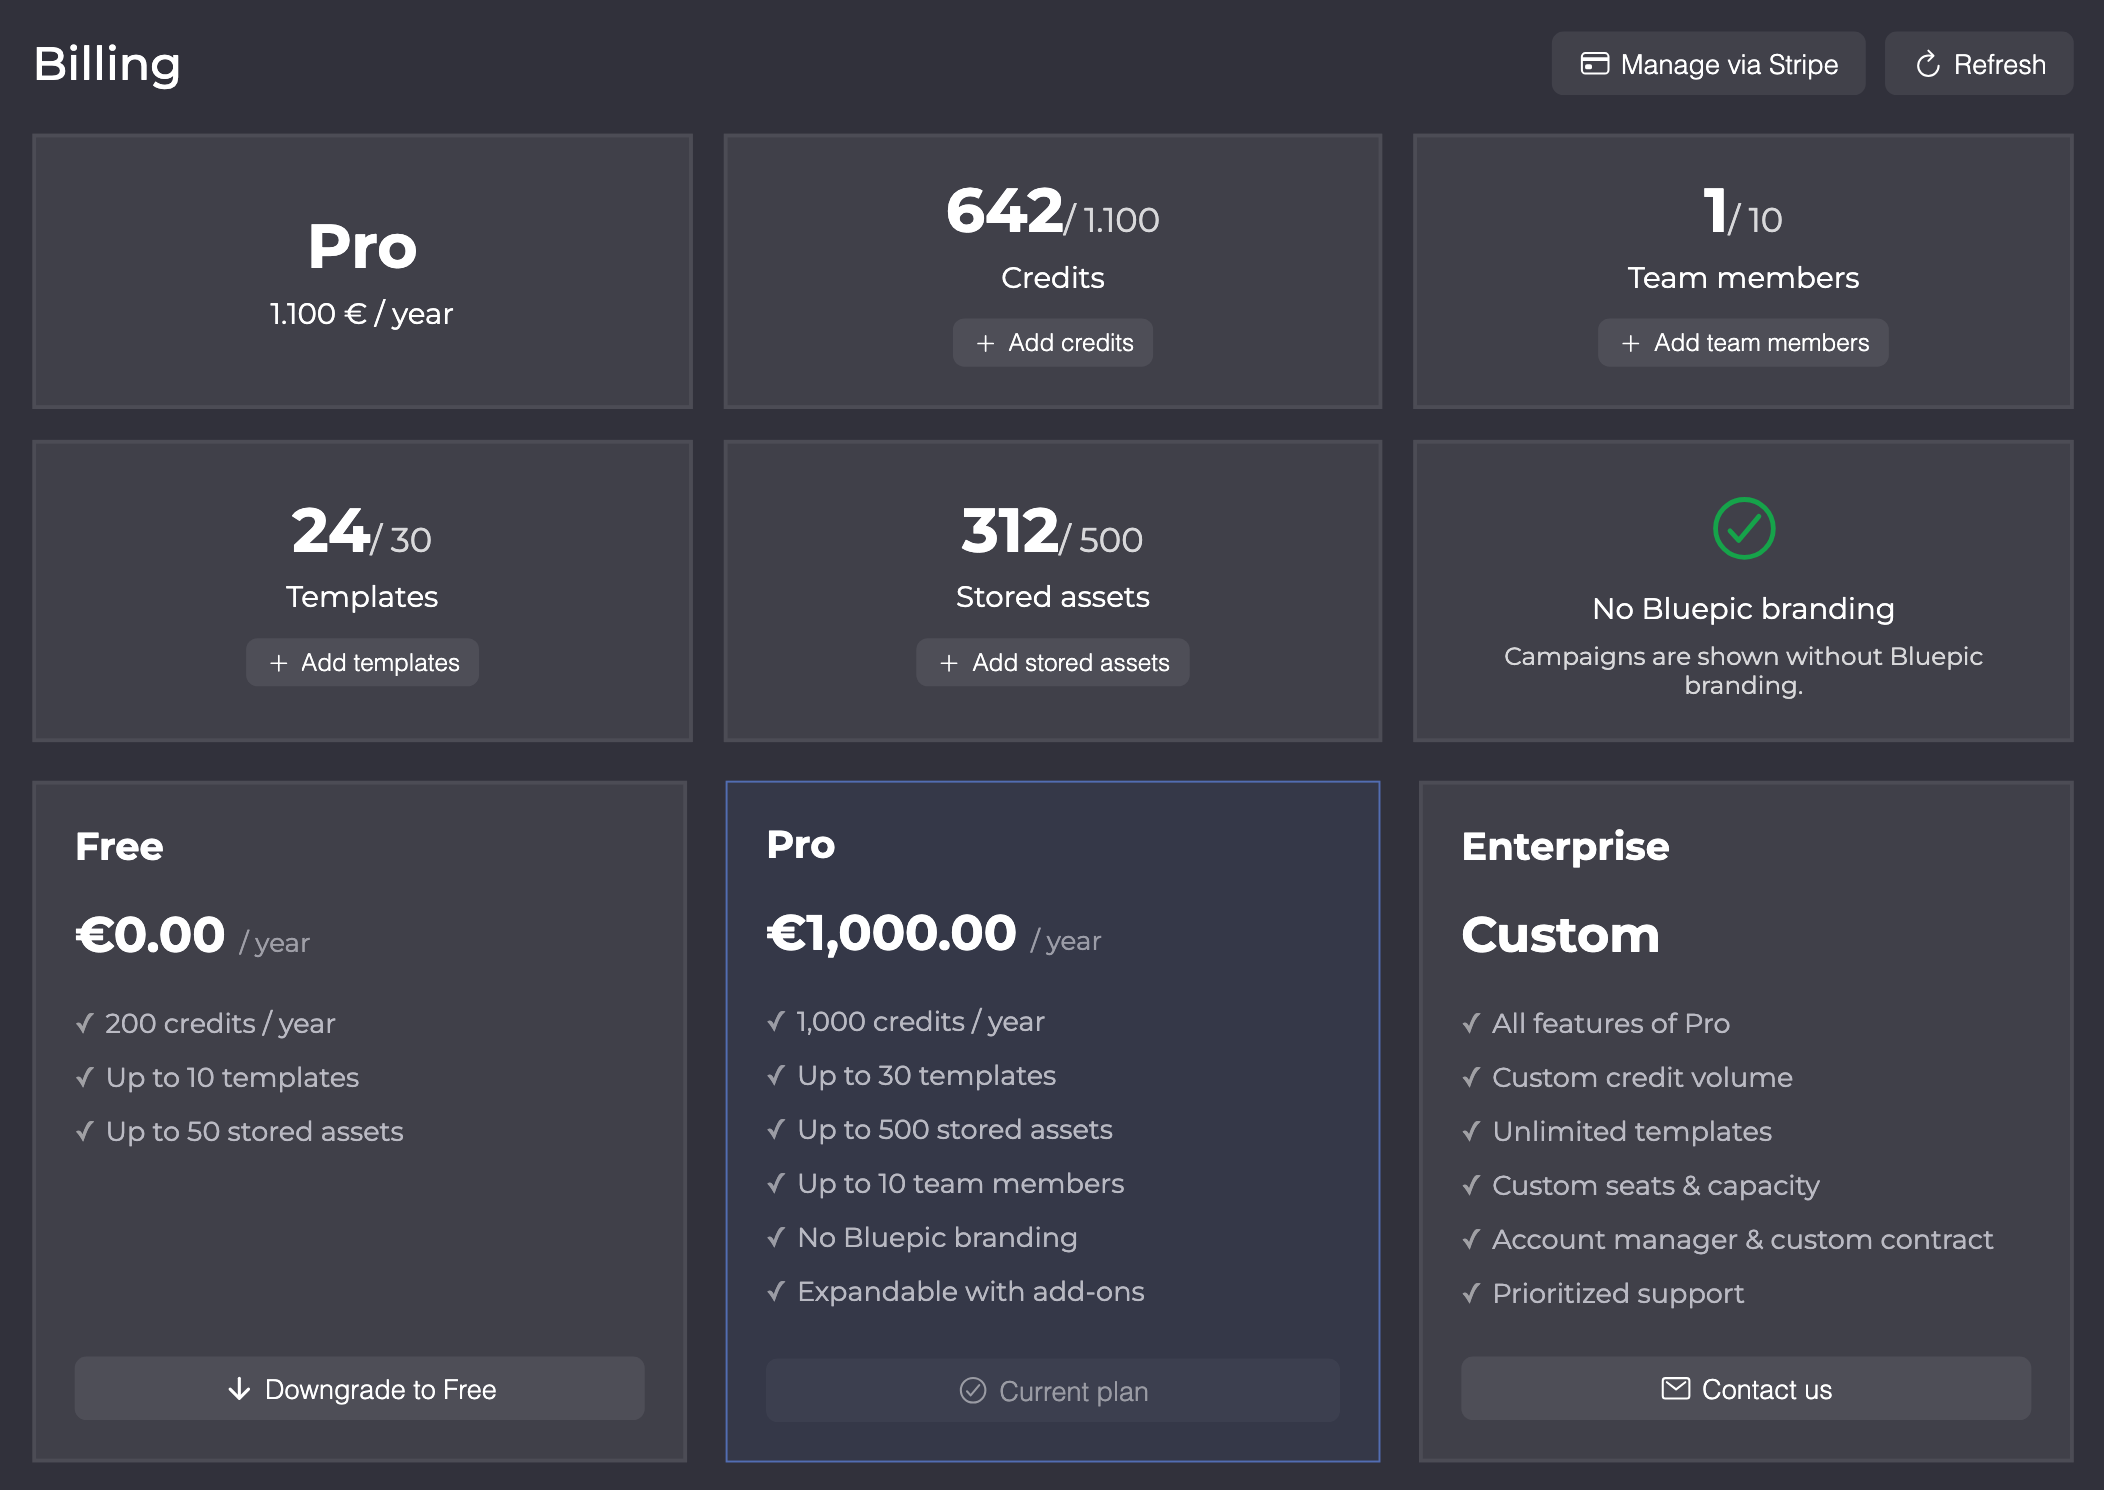Click the envelope icon in Contact us
The width and height of the screenshot is (2104, 1490).
1676,1388
